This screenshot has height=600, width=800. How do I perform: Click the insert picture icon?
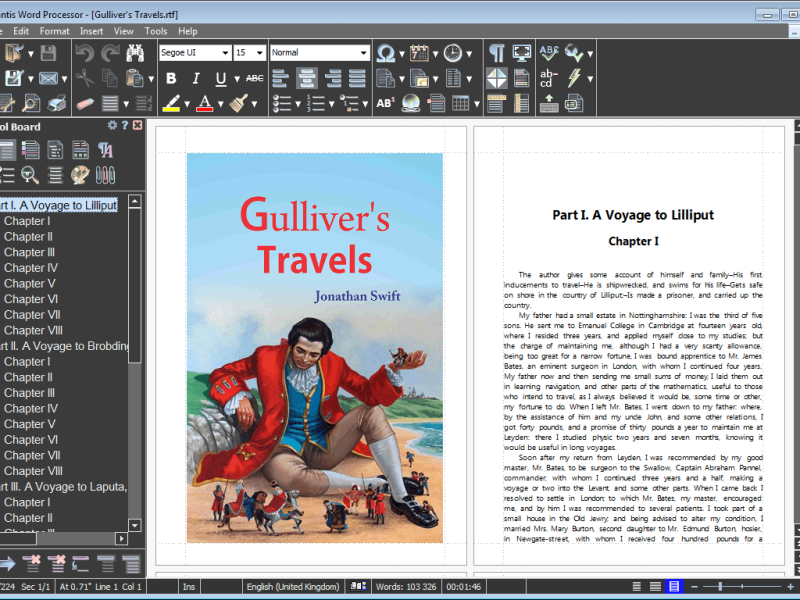click(419, 78)
